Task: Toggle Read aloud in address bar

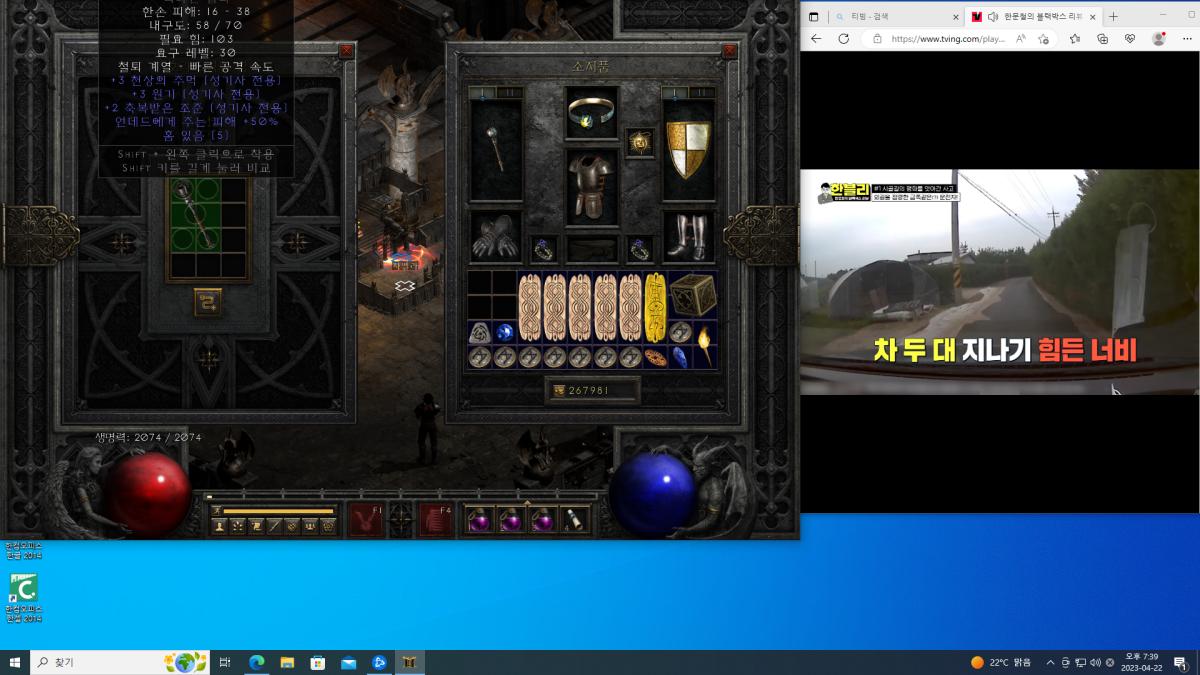Action: pos(1021,39)
